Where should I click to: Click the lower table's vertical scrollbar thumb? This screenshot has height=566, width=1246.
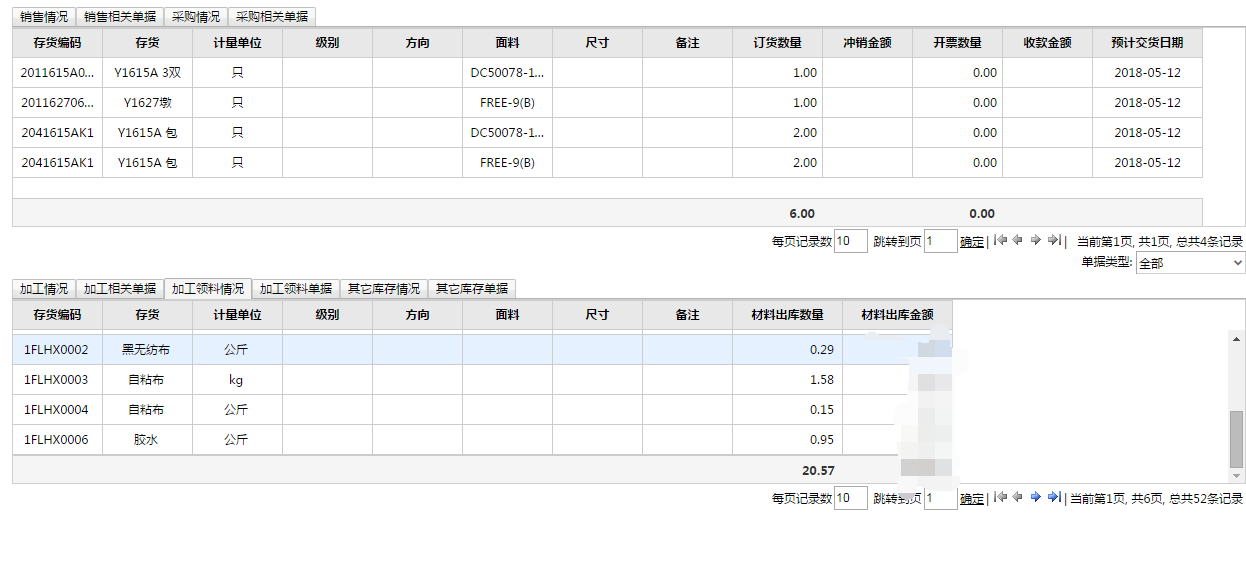coord(1236,437)
